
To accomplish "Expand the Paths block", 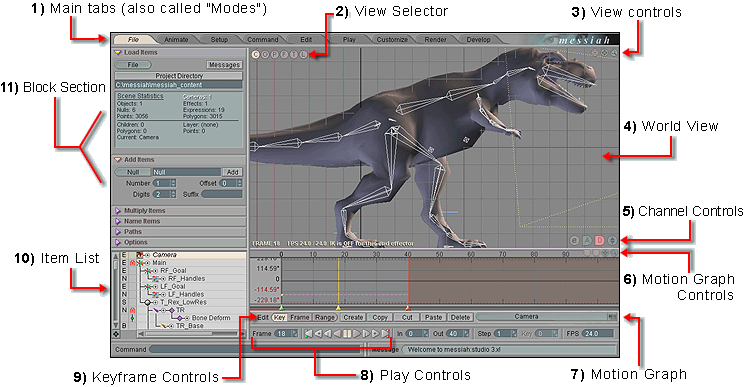I will pyautogui.click(x=118, y=231).
